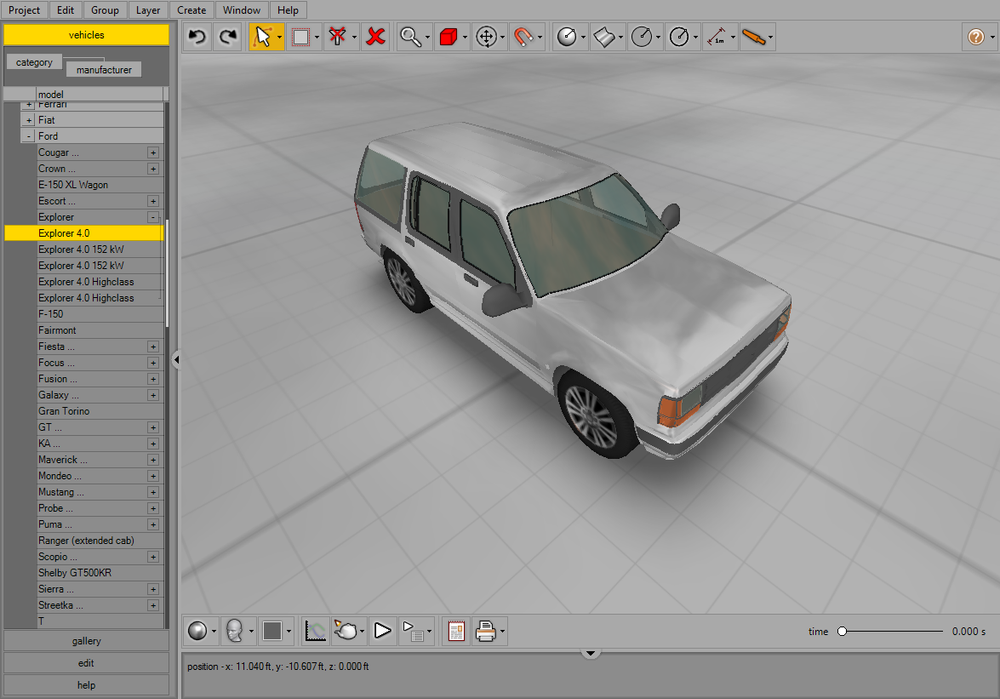Switch to the category tab
The image size is (1000, 699).
pos(34,61)
